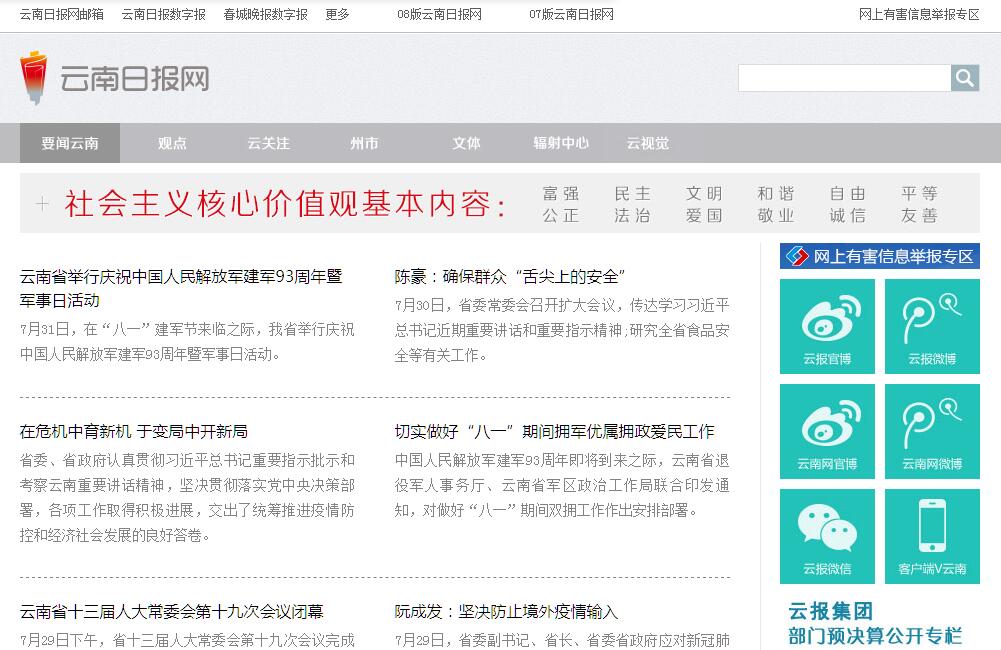Select the 要闻云南 navigation tab
This screenshot has width=1001, height=650.
70,143
